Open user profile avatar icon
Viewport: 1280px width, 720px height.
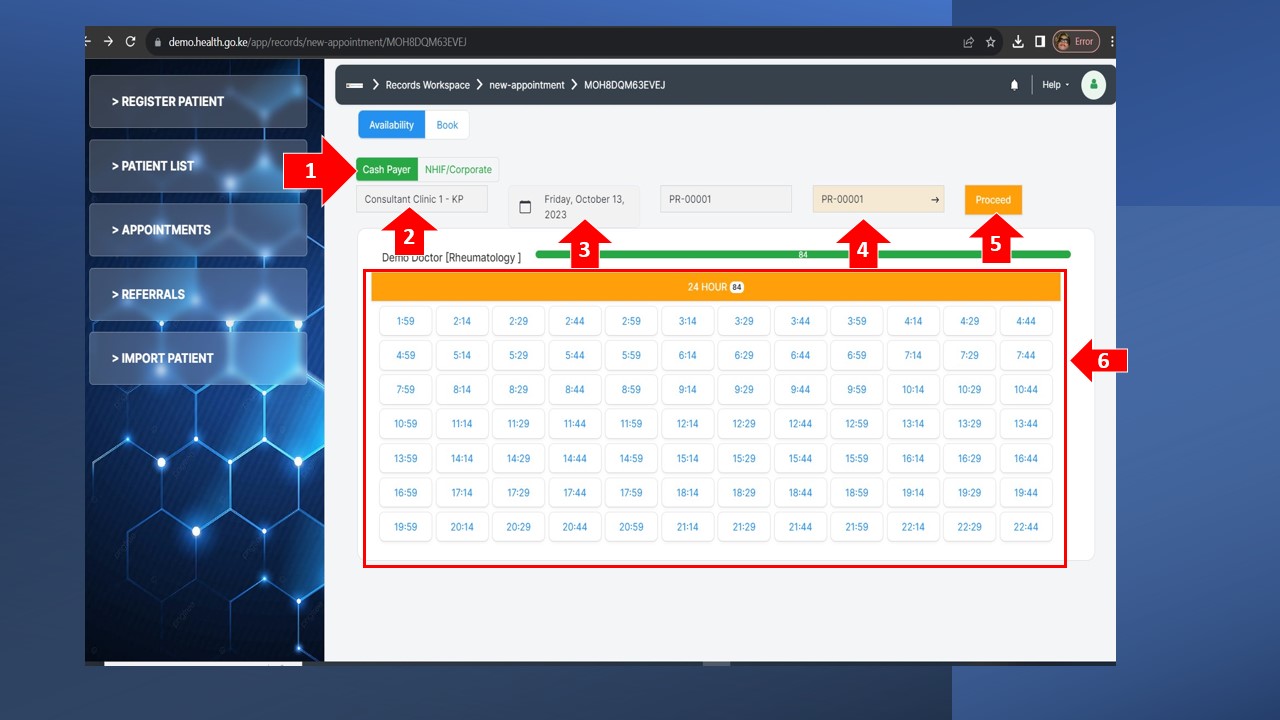(x=1094, y=85)
